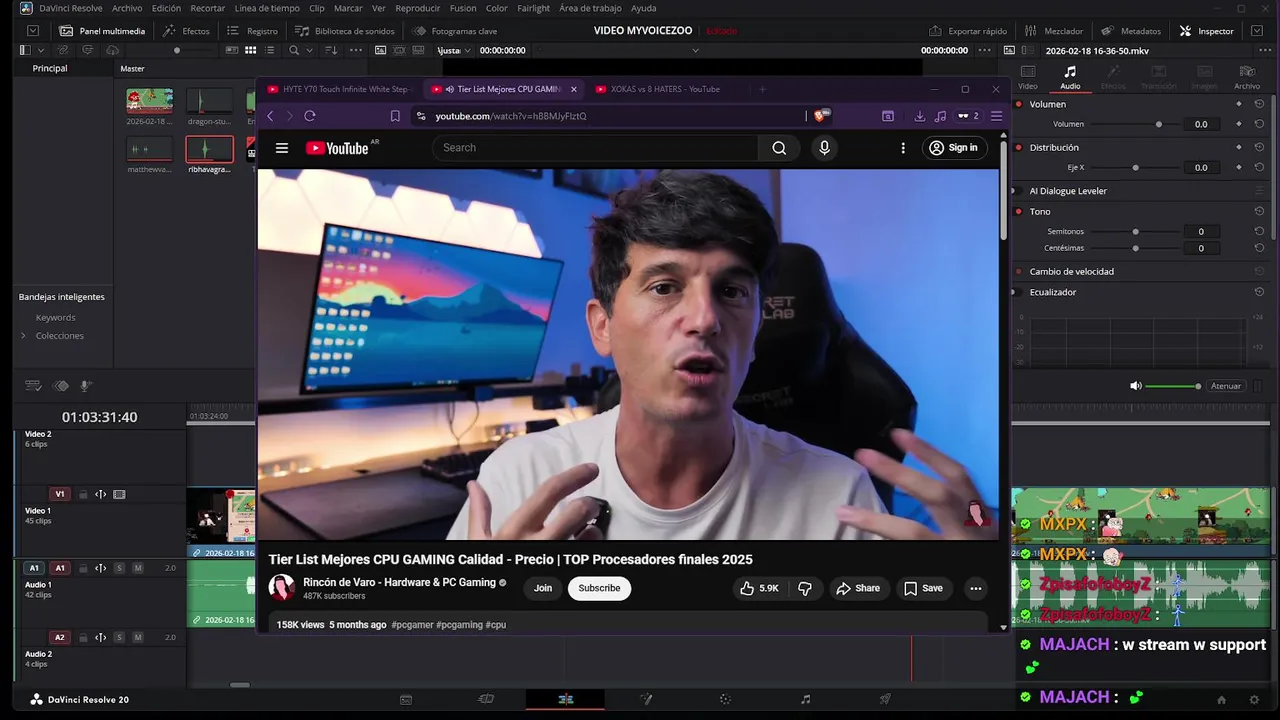Open the Efectos panel in DaVinci
Image resolution: width=1280 pixels, height=720 pixels.
coord(186,31)
